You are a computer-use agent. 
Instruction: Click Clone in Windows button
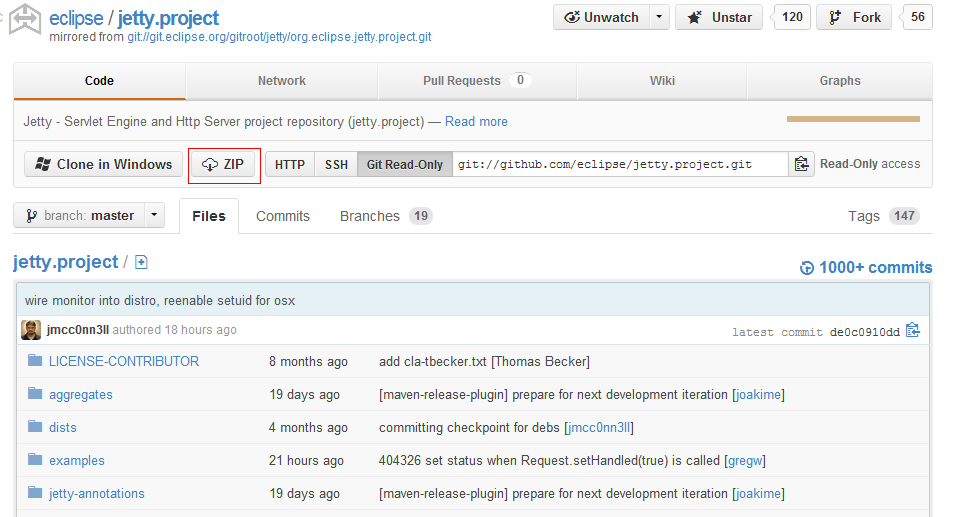[103, 164]
